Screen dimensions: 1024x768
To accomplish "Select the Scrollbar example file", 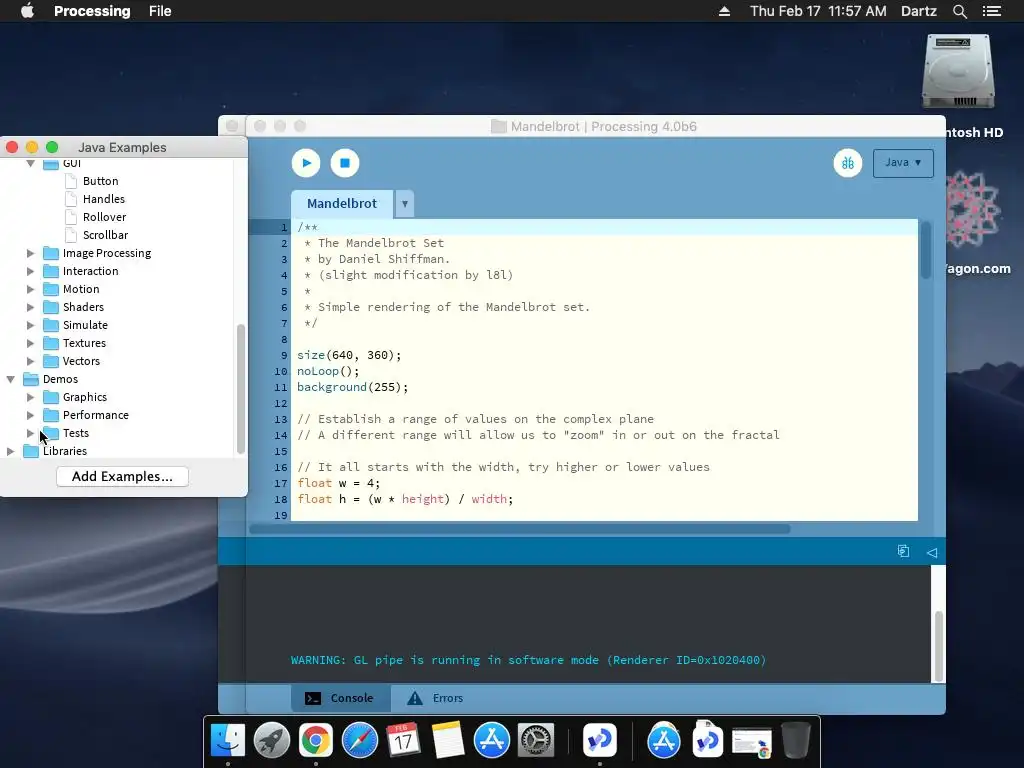I will pyautogui.click(x=105, y=235).
